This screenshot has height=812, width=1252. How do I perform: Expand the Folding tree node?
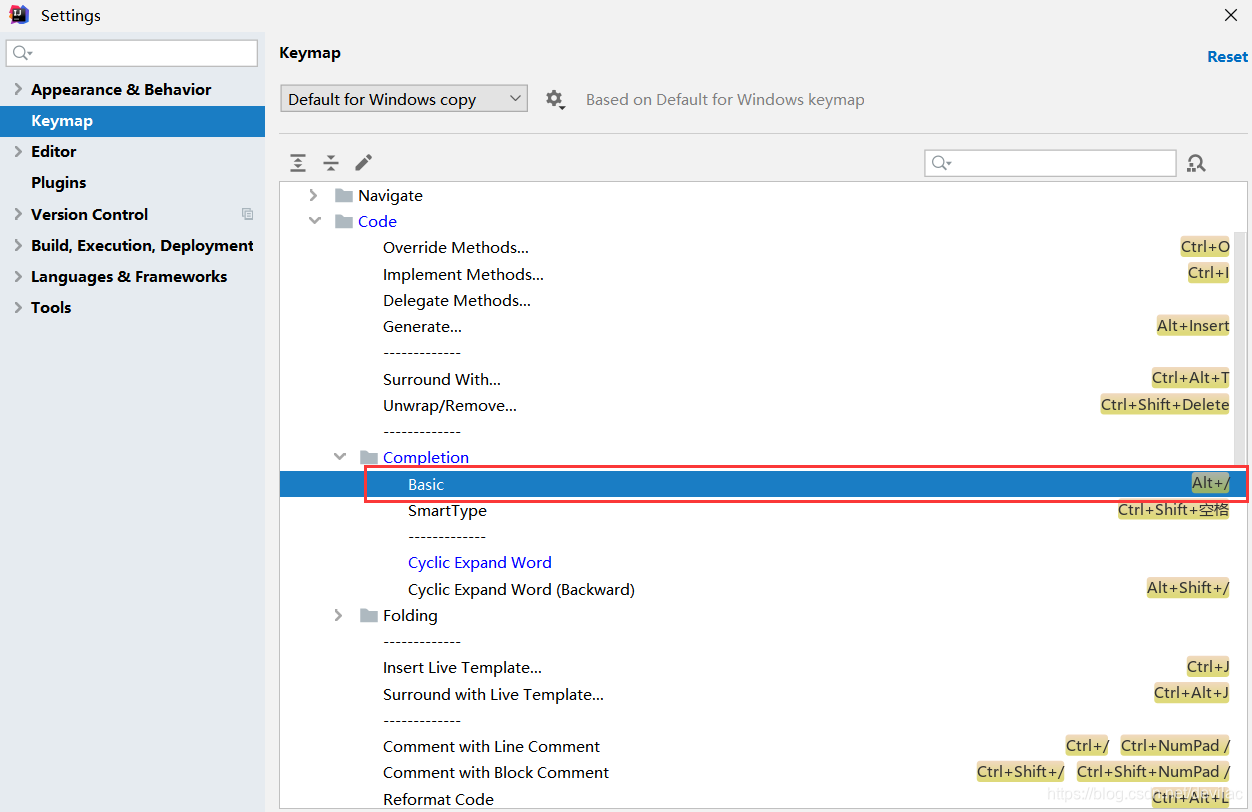(x=339, y=615)
